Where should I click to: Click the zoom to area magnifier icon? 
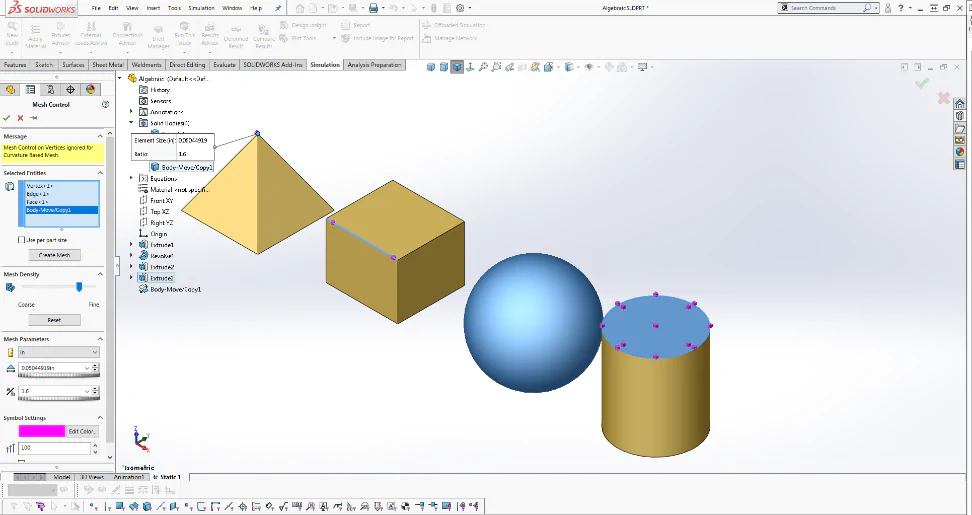click(496, 67)
